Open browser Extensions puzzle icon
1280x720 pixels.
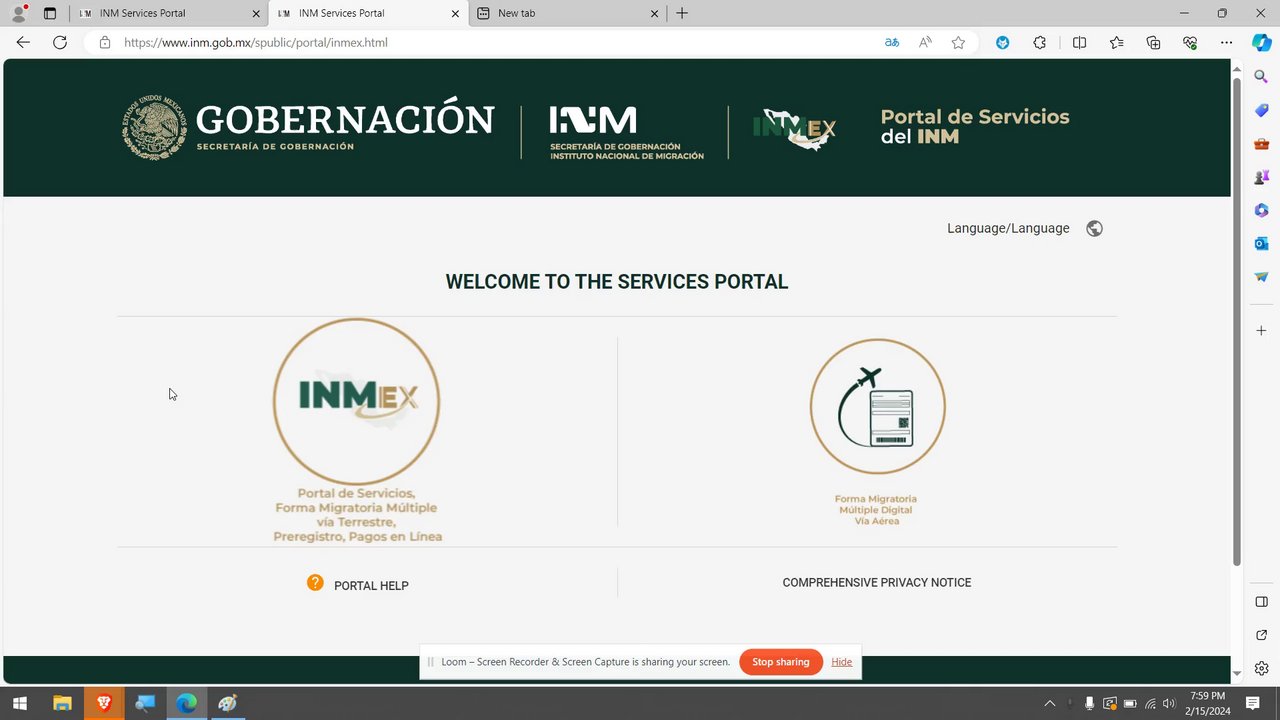pyautogui.click(x=1040, y=42)
